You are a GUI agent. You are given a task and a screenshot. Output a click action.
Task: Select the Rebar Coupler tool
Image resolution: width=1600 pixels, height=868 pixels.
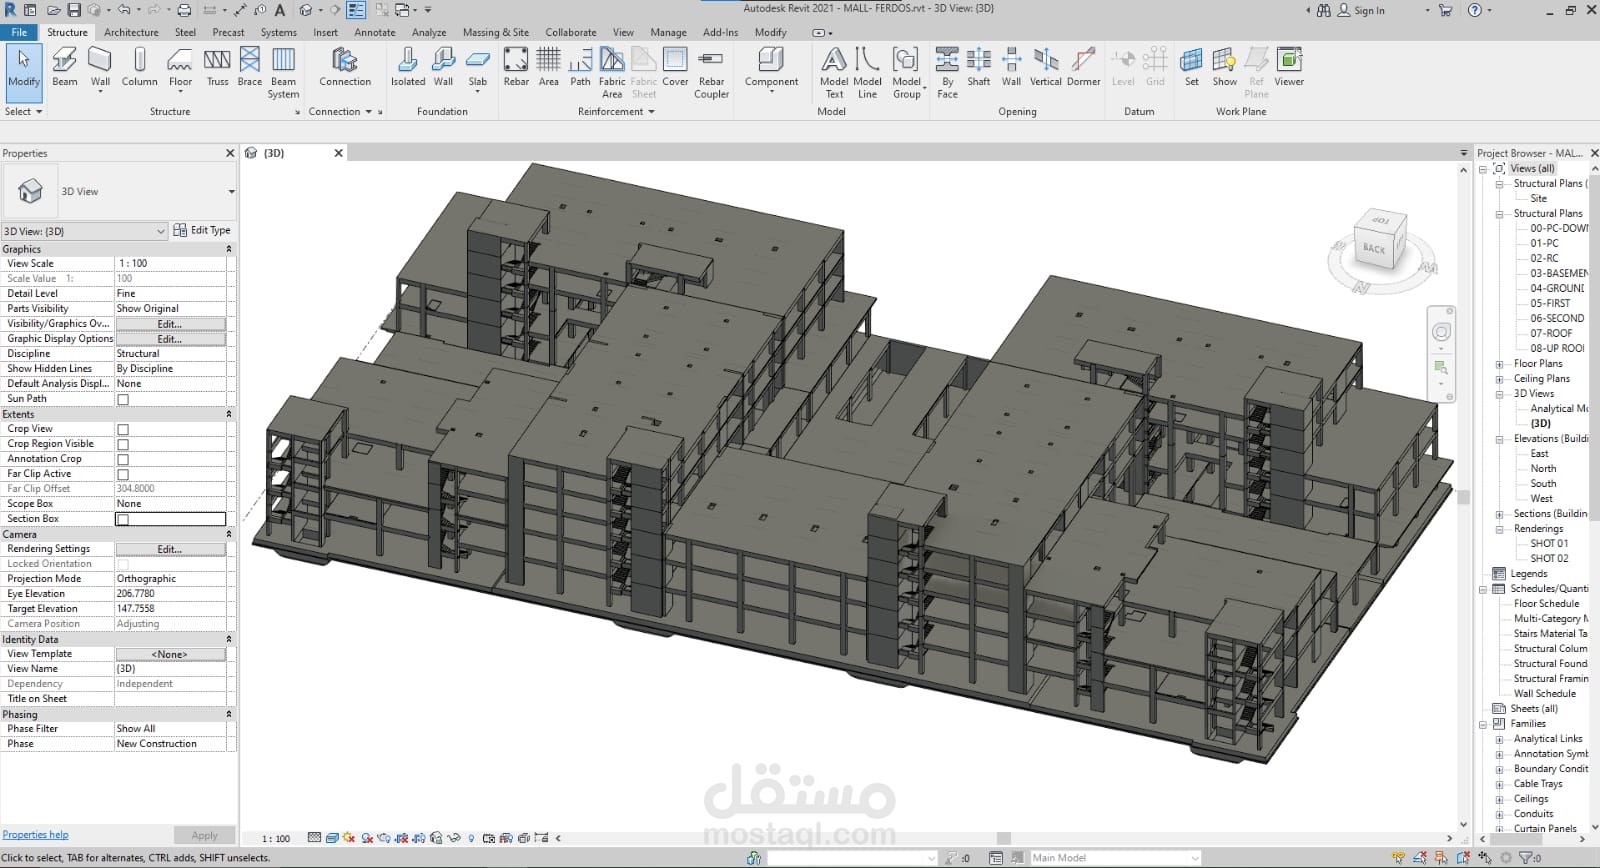pos(711,73)
